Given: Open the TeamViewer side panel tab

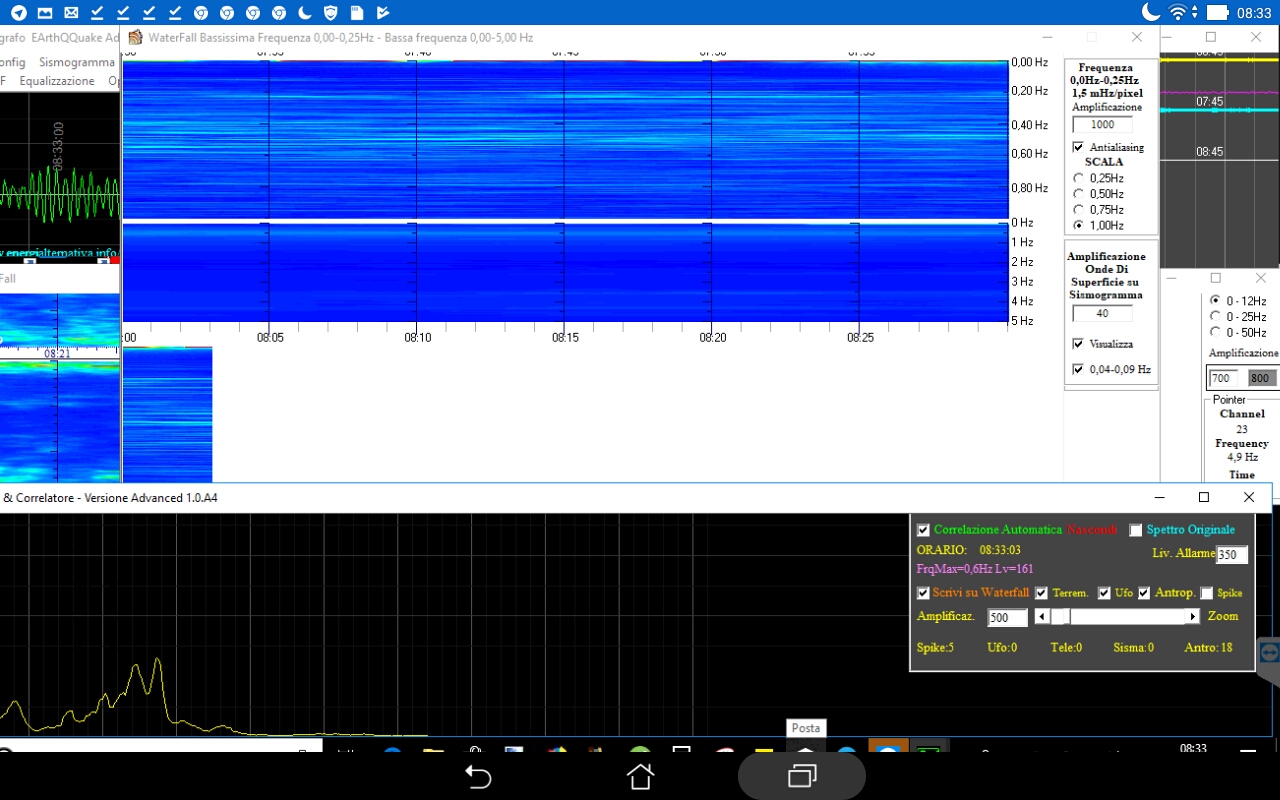Looking at the screenshot, I should tap(1269, 652).
